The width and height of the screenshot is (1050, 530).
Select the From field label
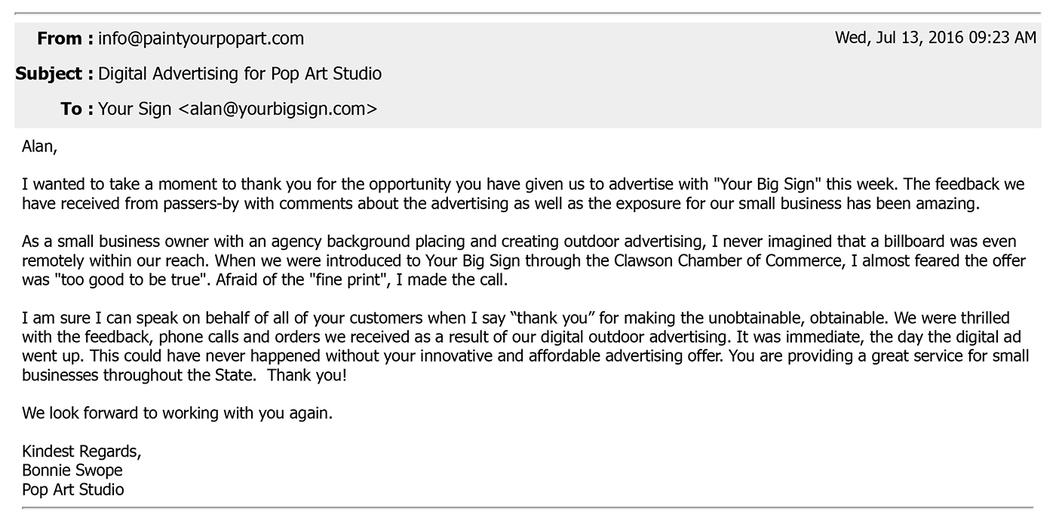coord(65,39)
